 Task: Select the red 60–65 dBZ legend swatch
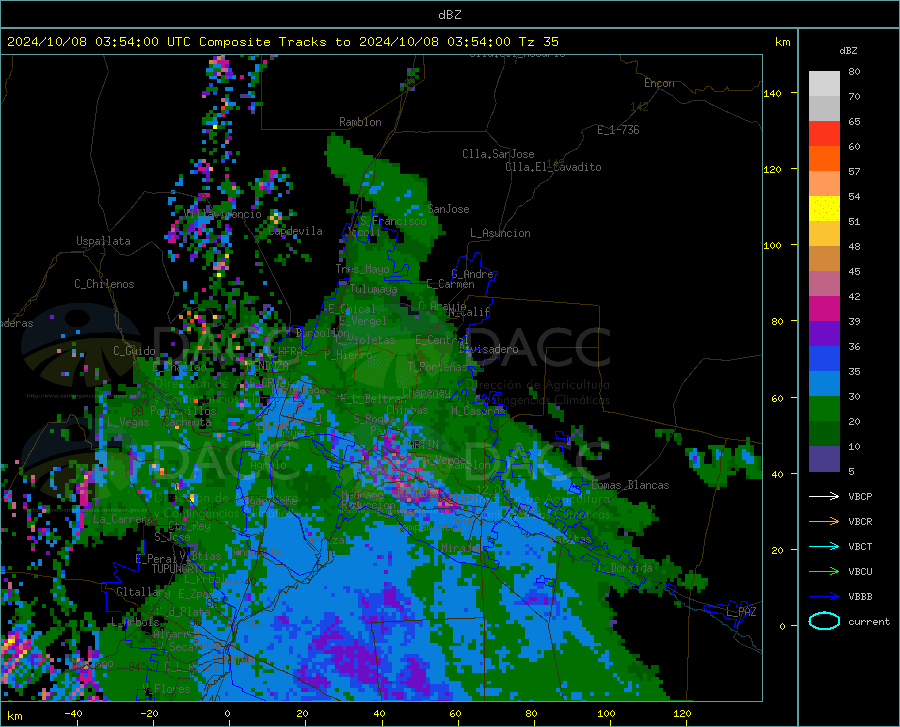[x=824, y=134]
